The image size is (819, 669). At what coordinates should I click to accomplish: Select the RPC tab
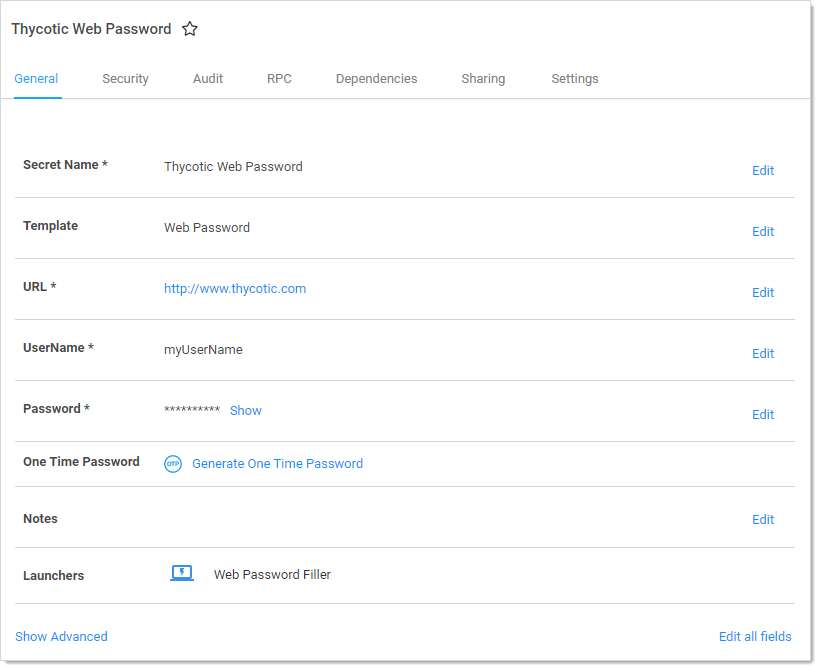279,79
